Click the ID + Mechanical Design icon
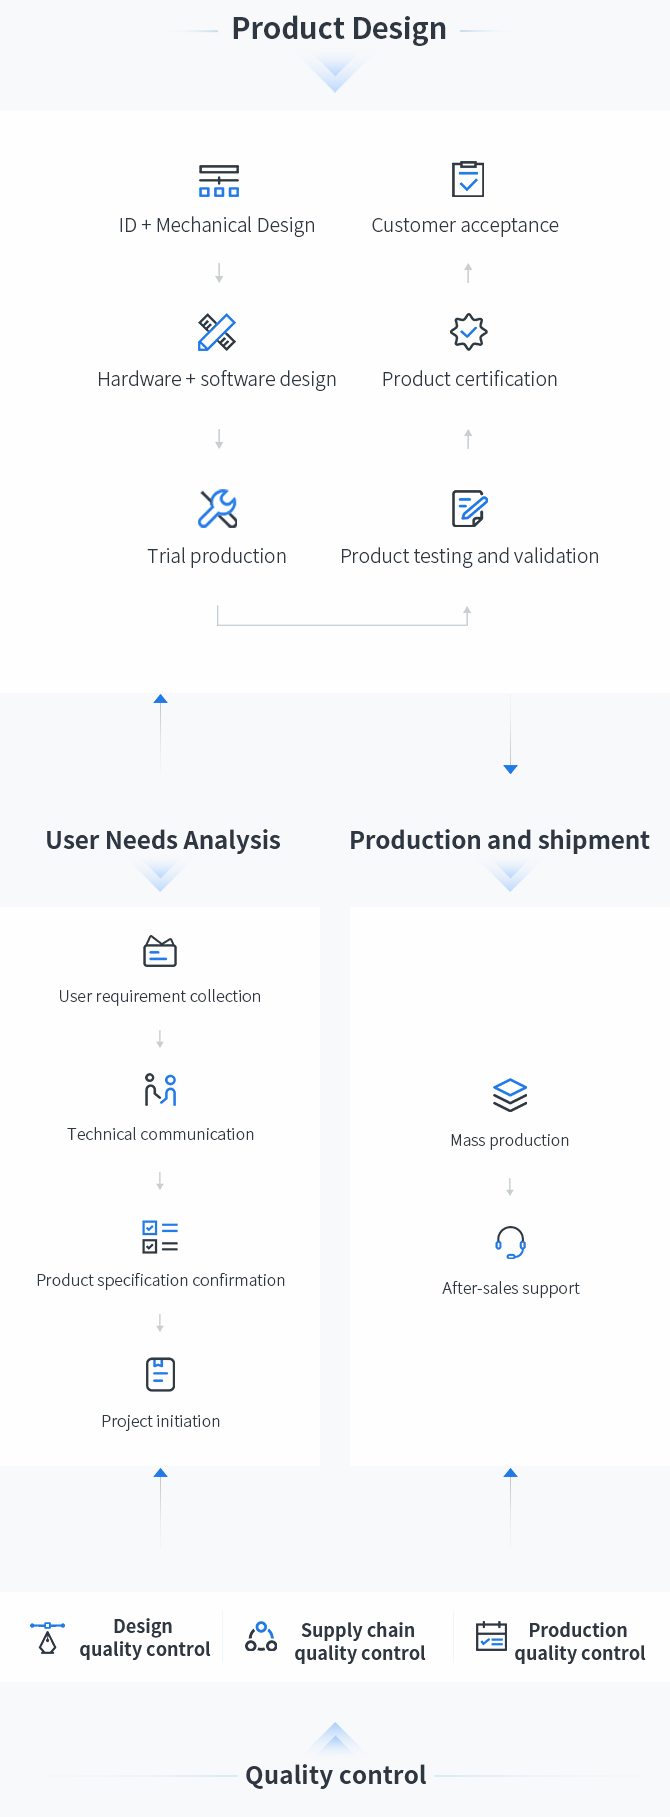Viewport: 670px width, 1817px height. [x=218, y=181]
